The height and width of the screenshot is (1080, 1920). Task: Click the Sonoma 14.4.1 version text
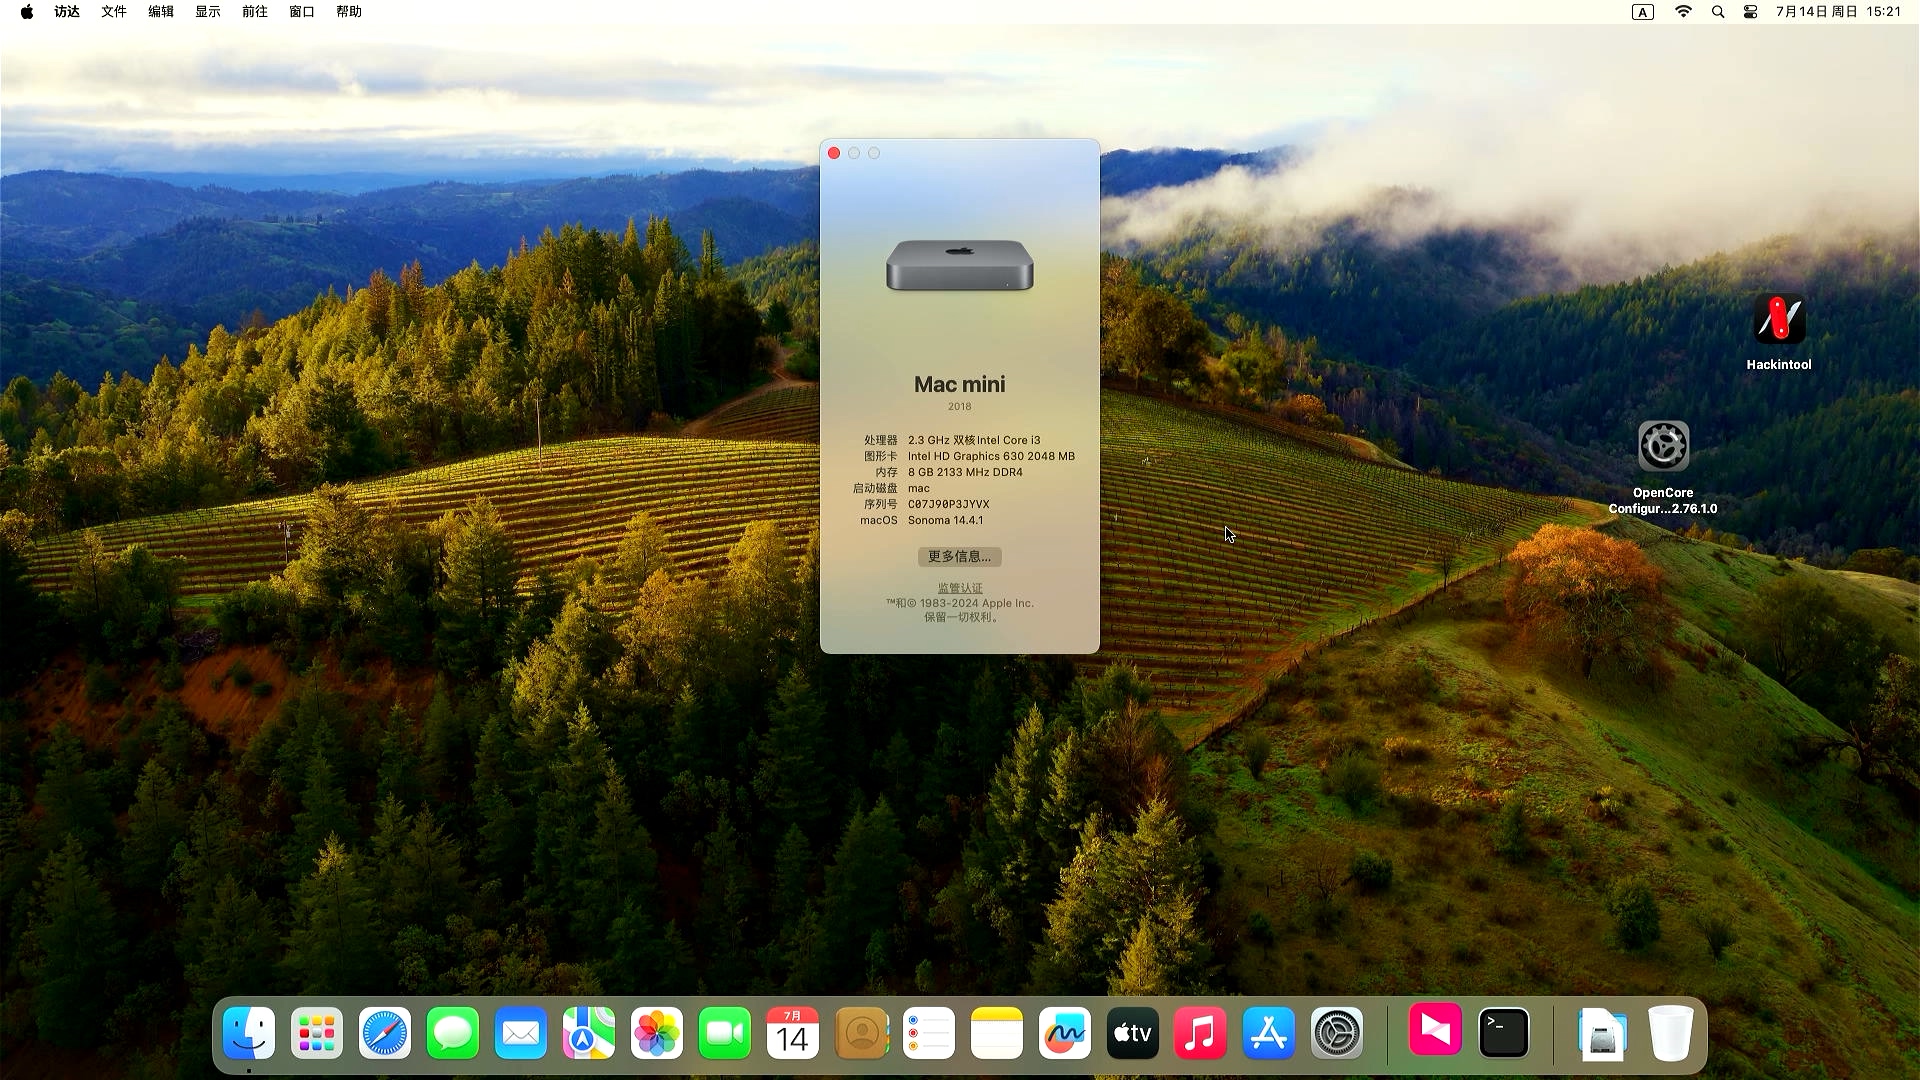[946, 520]
